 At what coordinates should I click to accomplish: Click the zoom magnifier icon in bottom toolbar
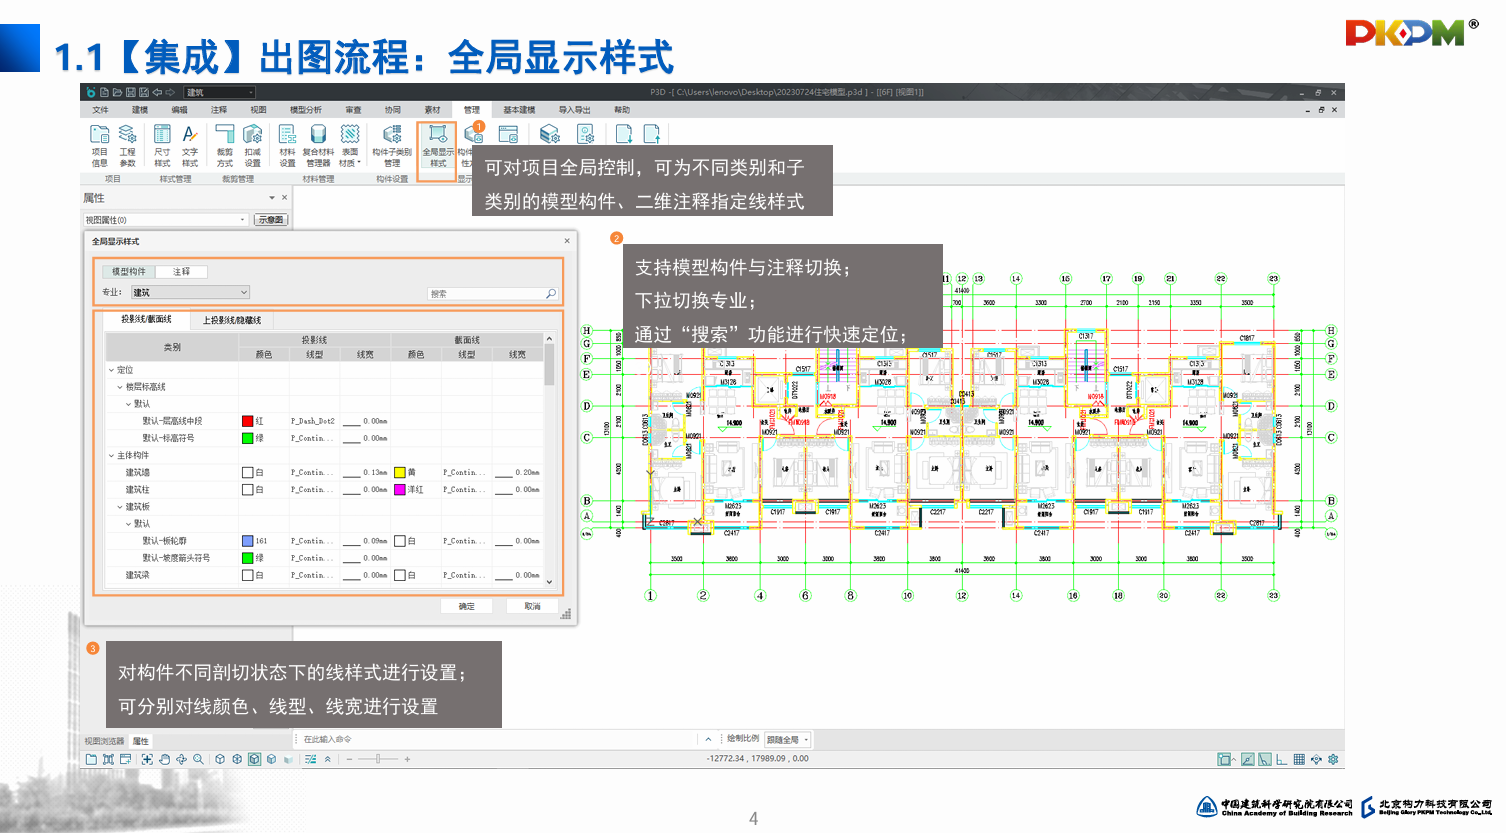pyautogui.click(x=198, y=759)
